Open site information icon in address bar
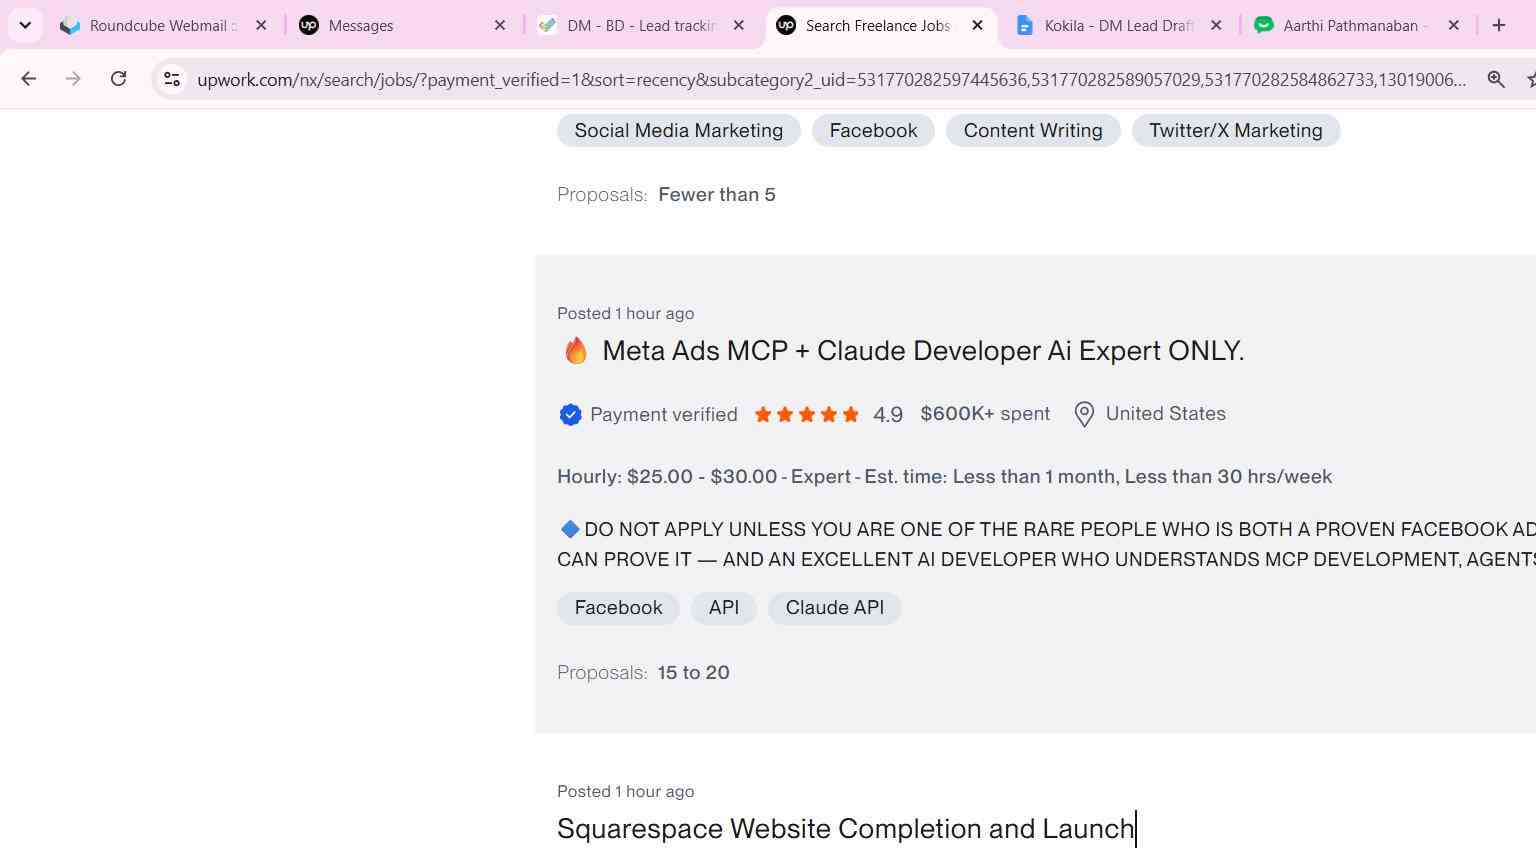The width and height of the screenshot is (1536, 864). pos(172,79)
